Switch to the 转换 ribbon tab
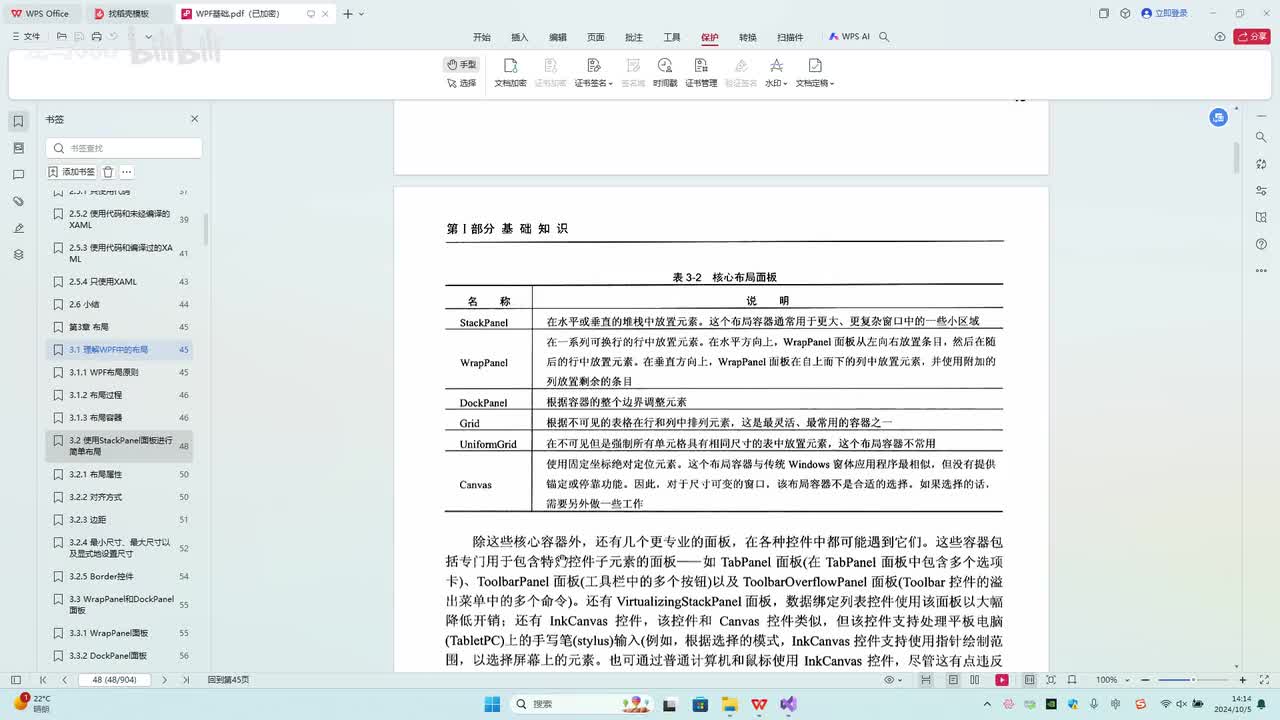The width and height of the screenshot is (1280, 720). point(748,37)
